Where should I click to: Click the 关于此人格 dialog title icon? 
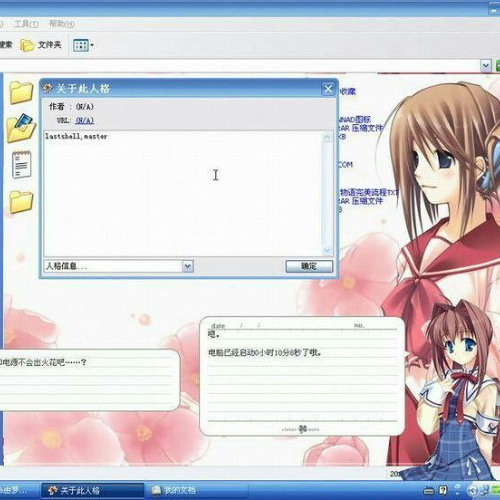(48, 88)
